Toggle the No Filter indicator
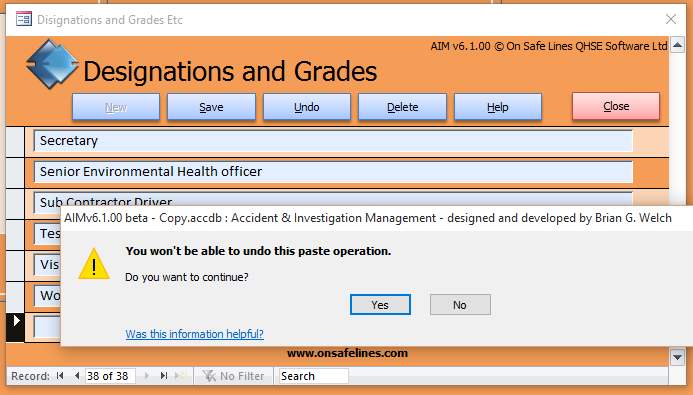 coord(233,376)
